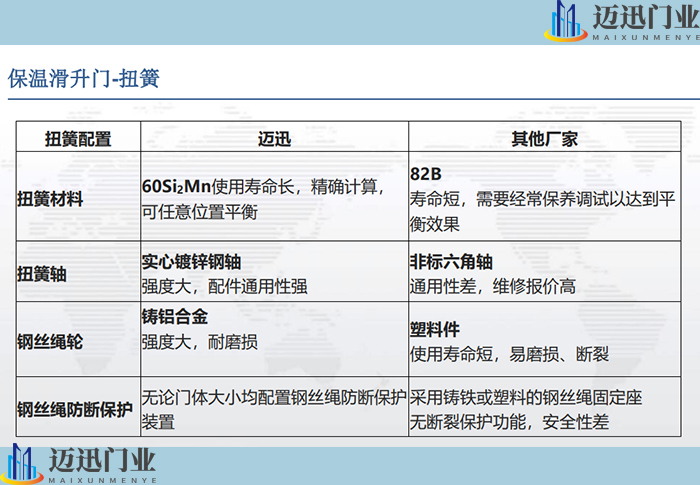The height and width of the screenshot is (485, 700).
Task: Click the text 无断裂保护功能，安全性差
Action: [509, 422]
